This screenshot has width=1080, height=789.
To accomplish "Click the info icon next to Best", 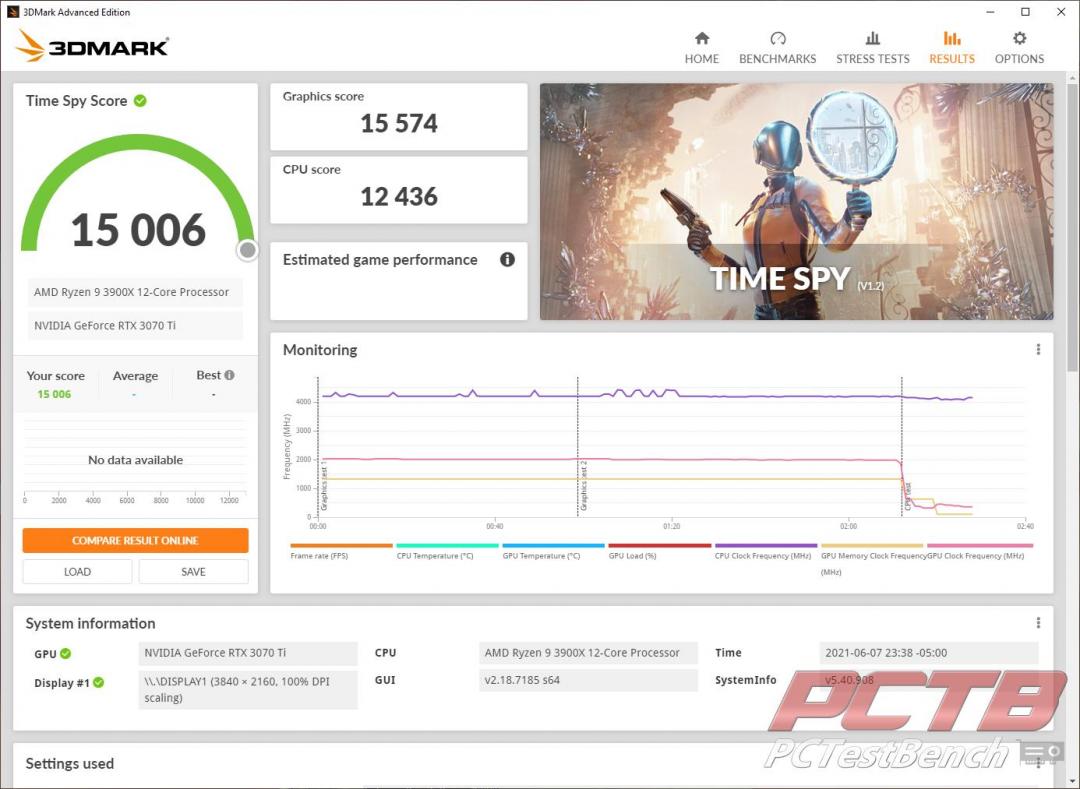I will click(x=229, y=375).
